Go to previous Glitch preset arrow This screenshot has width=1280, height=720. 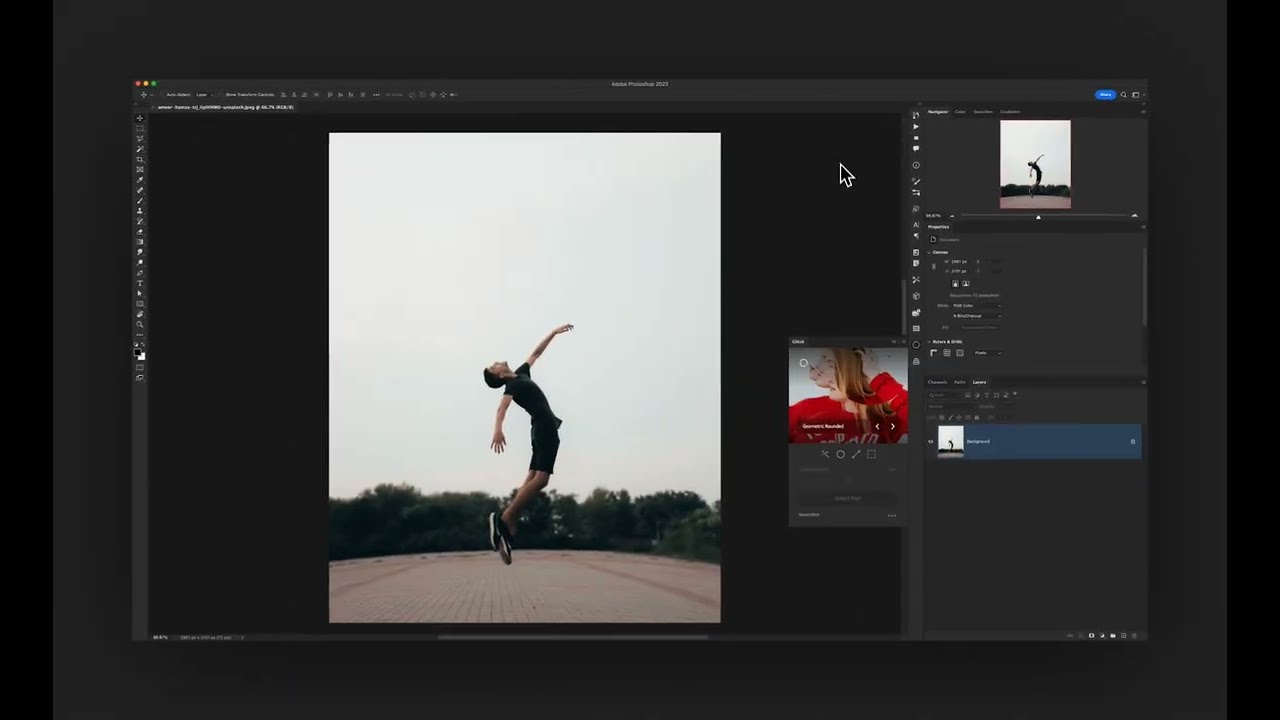[877, 426]
